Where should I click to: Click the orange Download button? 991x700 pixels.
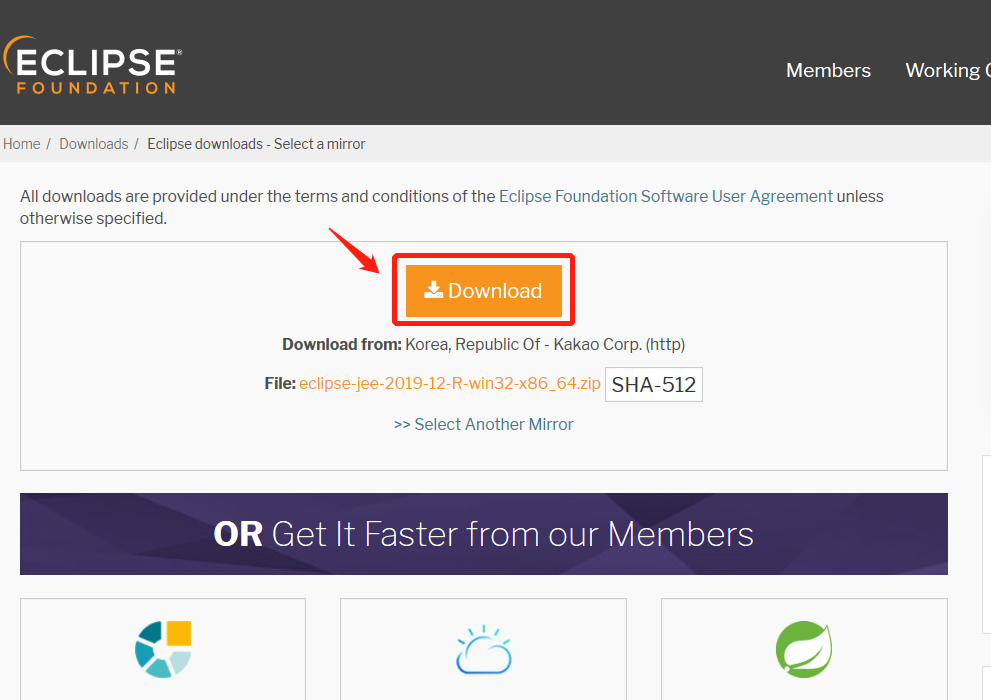click(483, 291)
